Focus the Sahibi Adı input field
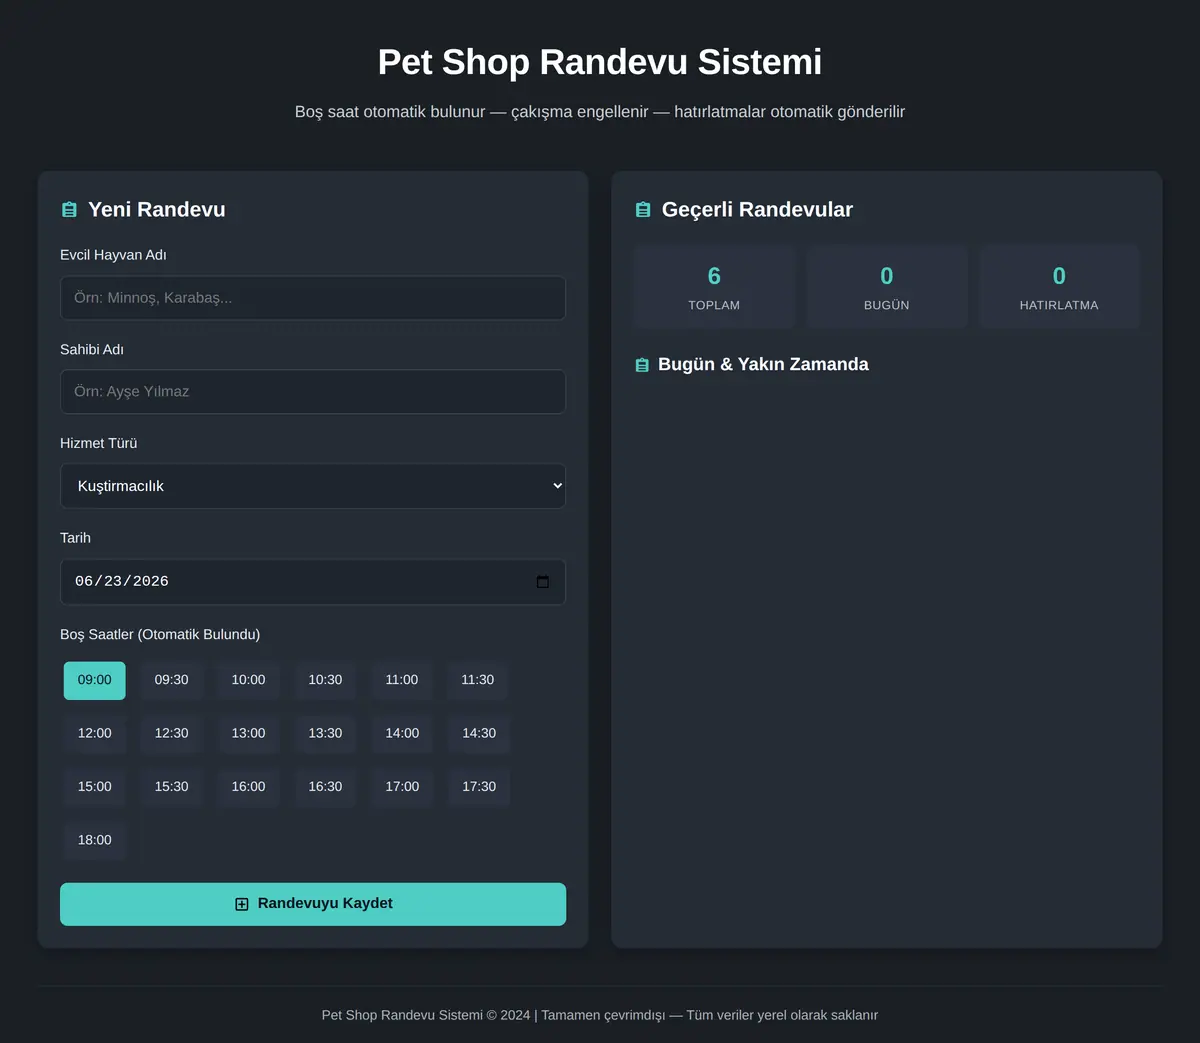The image size is (1200, 1043). pos(313,392)
